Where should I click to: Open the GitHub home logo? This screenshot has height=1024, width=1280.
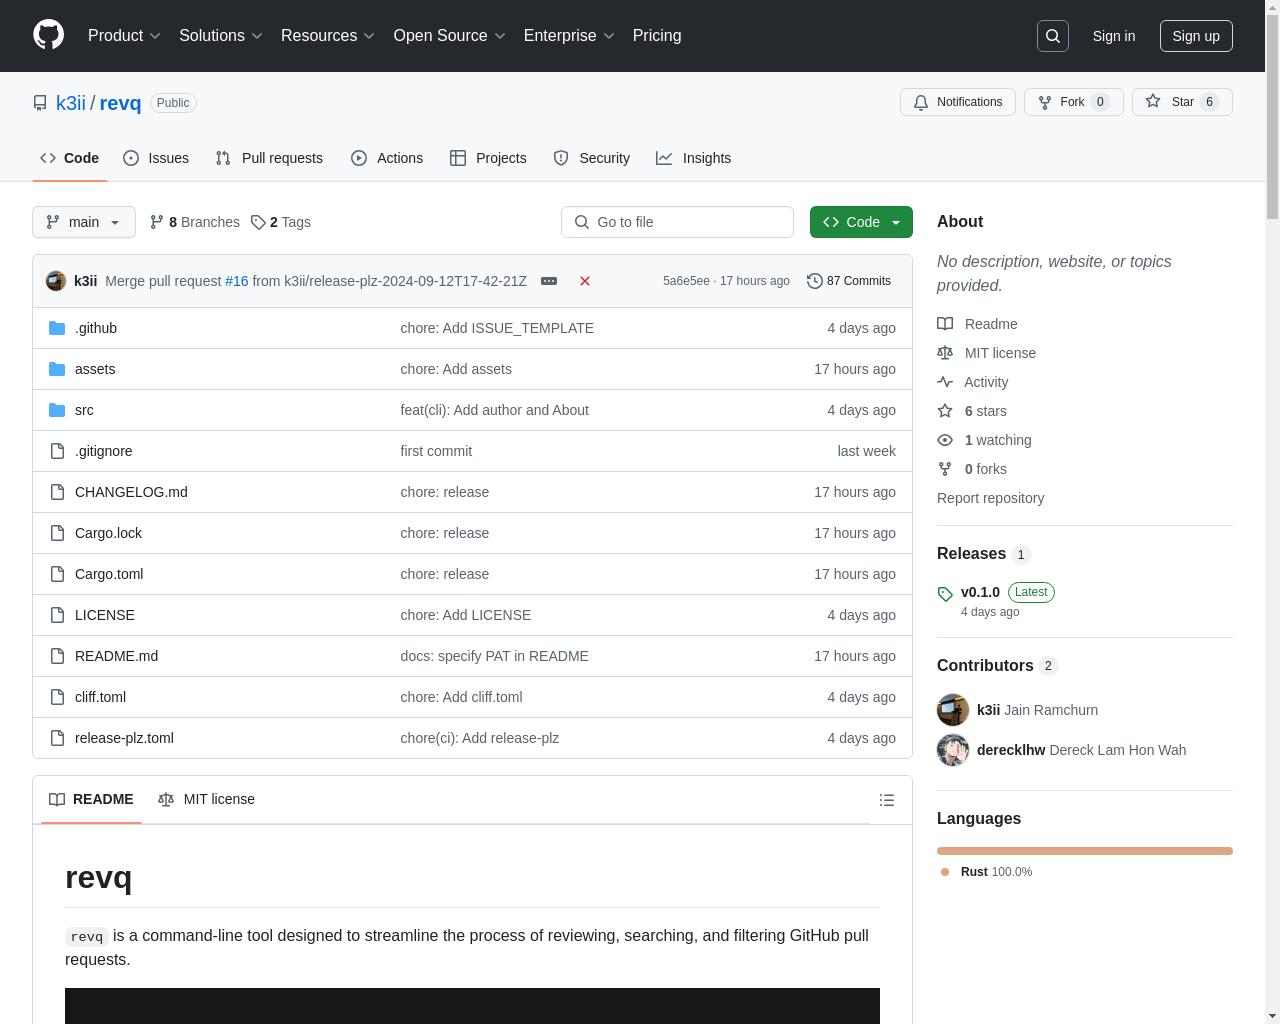pos(48,35)
